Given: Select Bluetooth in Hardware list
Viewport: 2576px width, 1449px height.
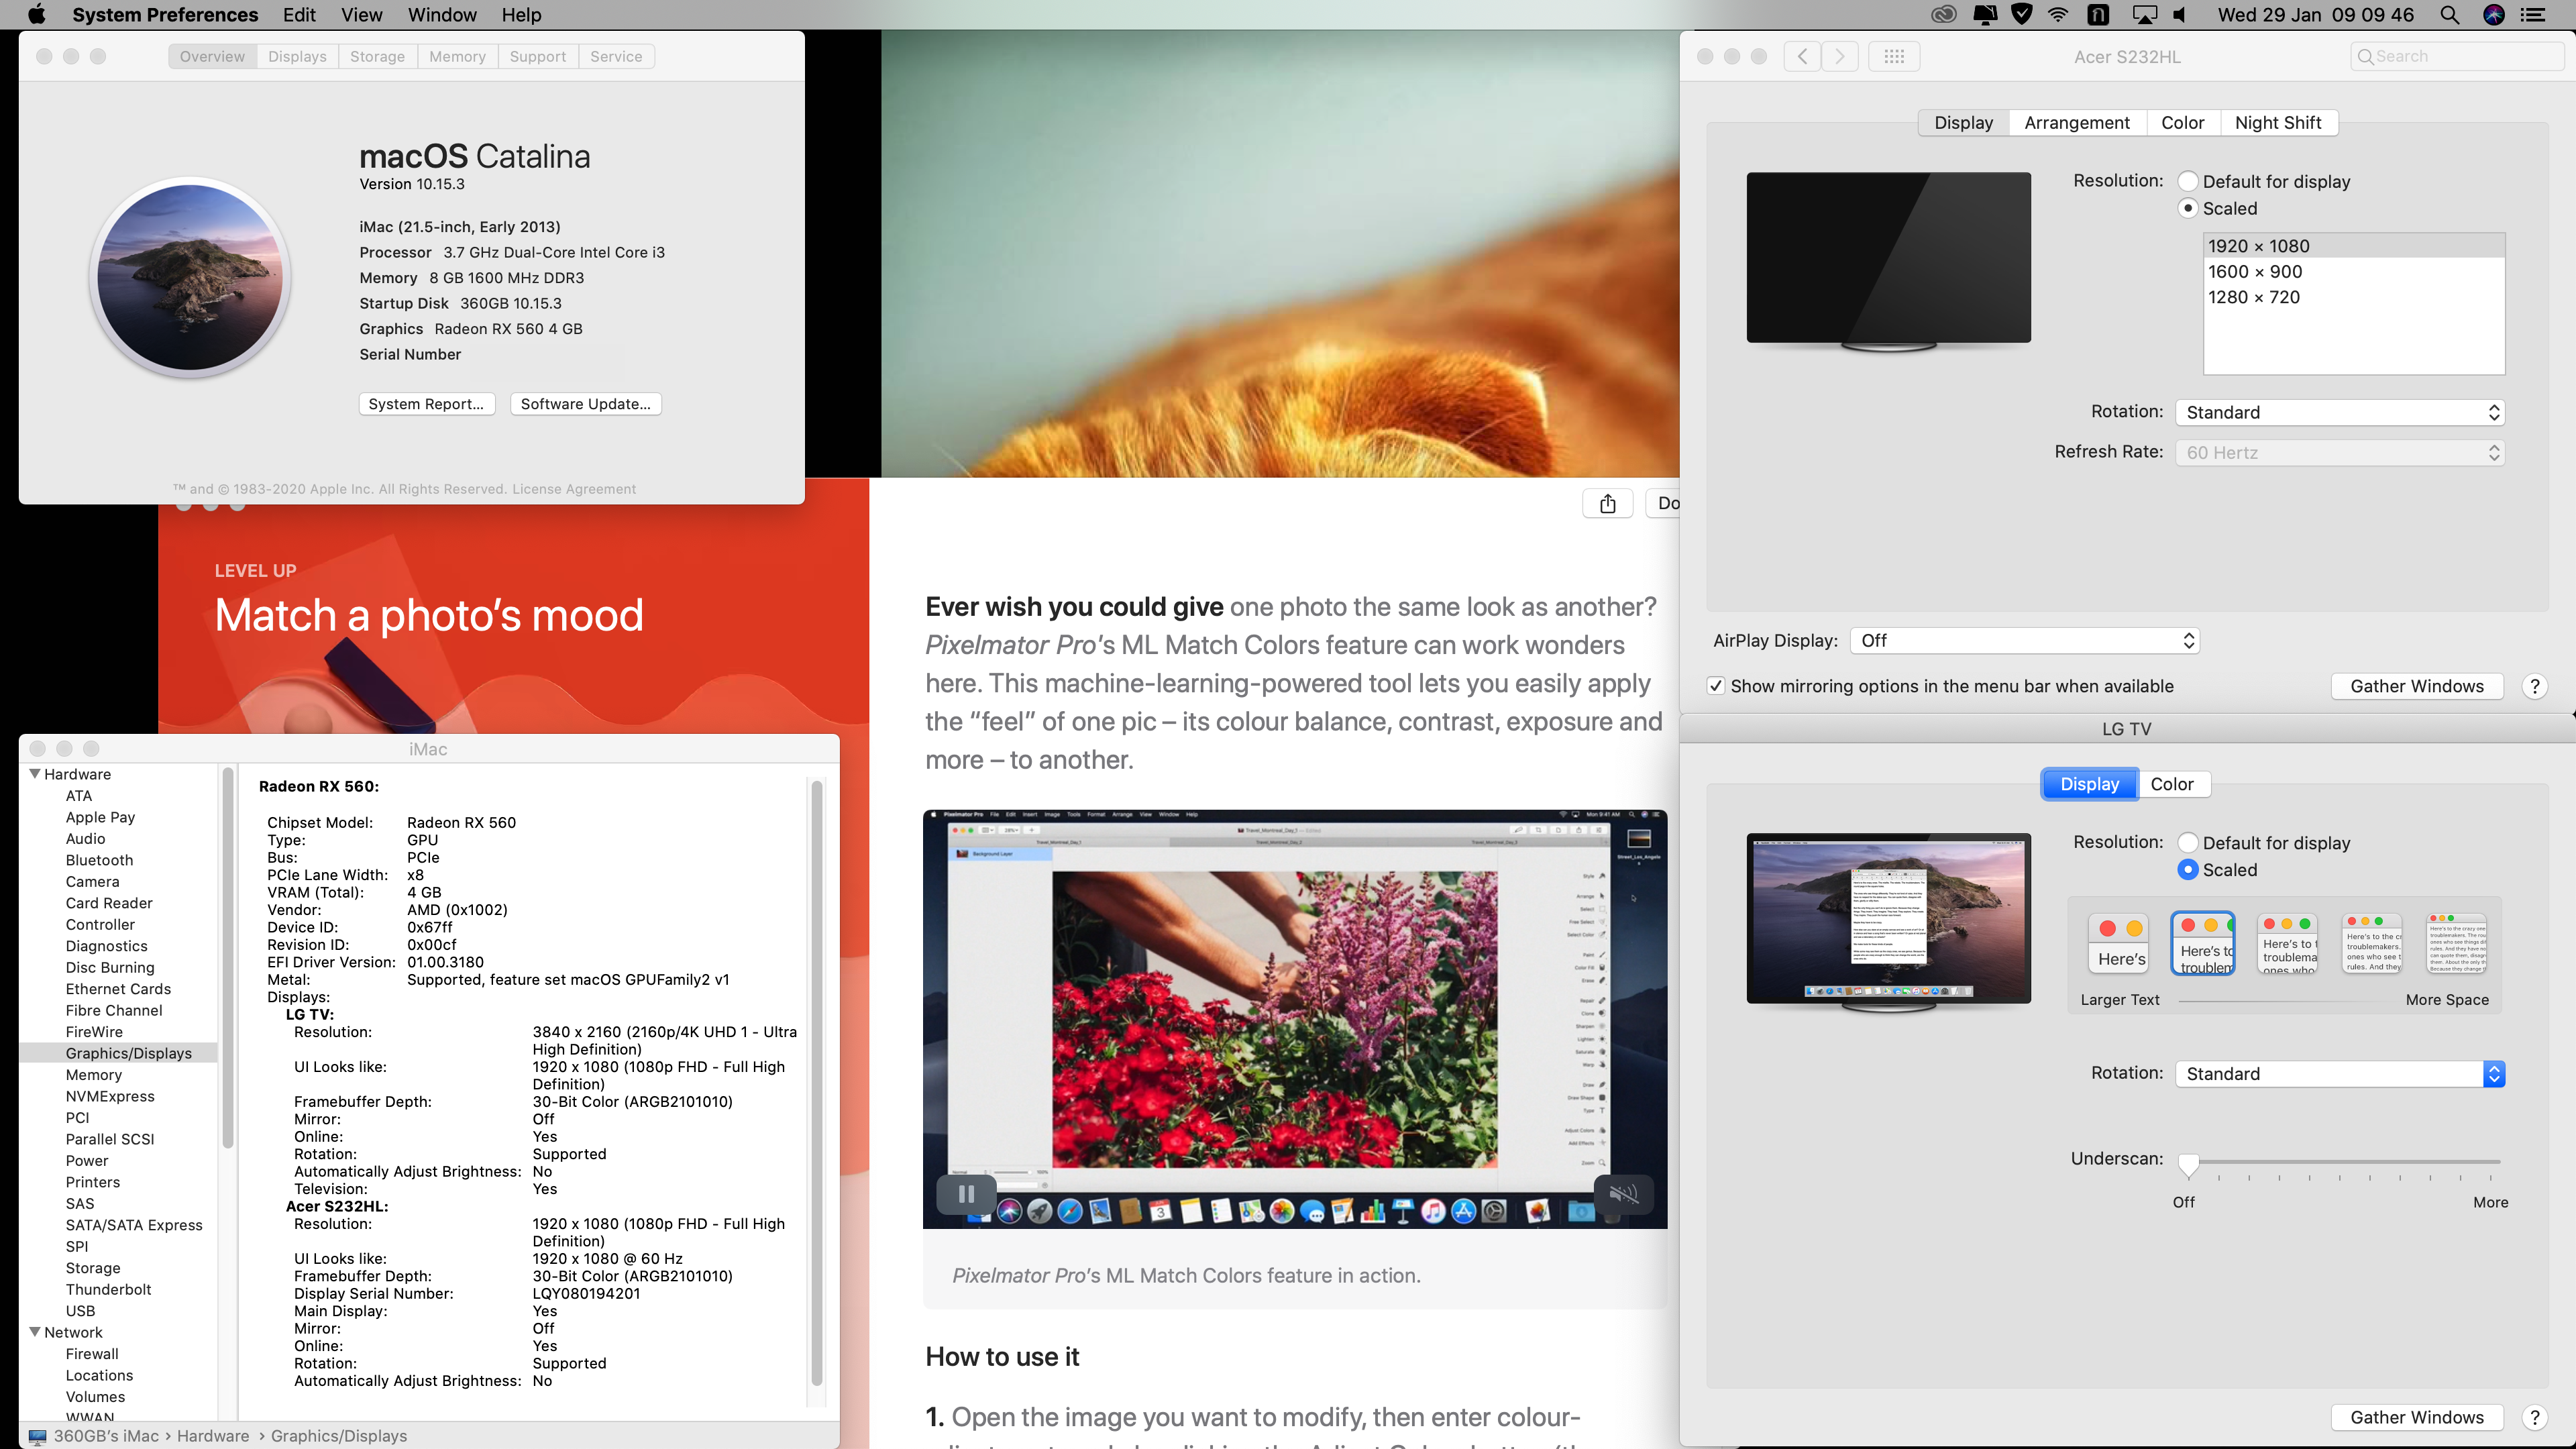Looking at the screenshot, I should point(99,860).
